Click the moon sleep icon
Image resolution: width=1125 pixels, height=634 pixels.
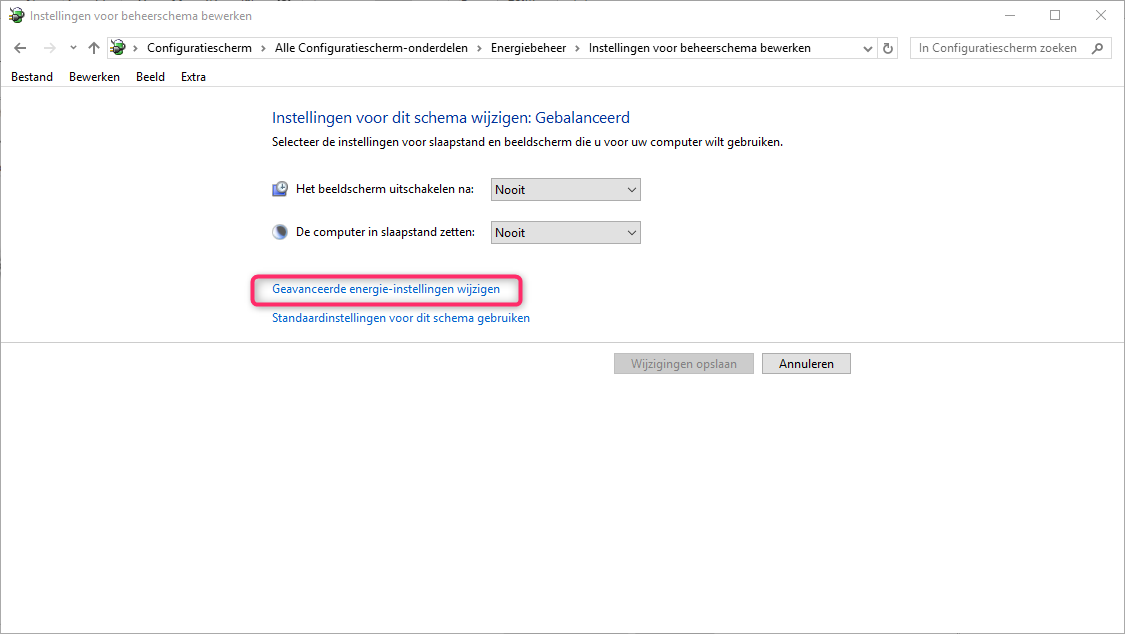coord(280,232)
